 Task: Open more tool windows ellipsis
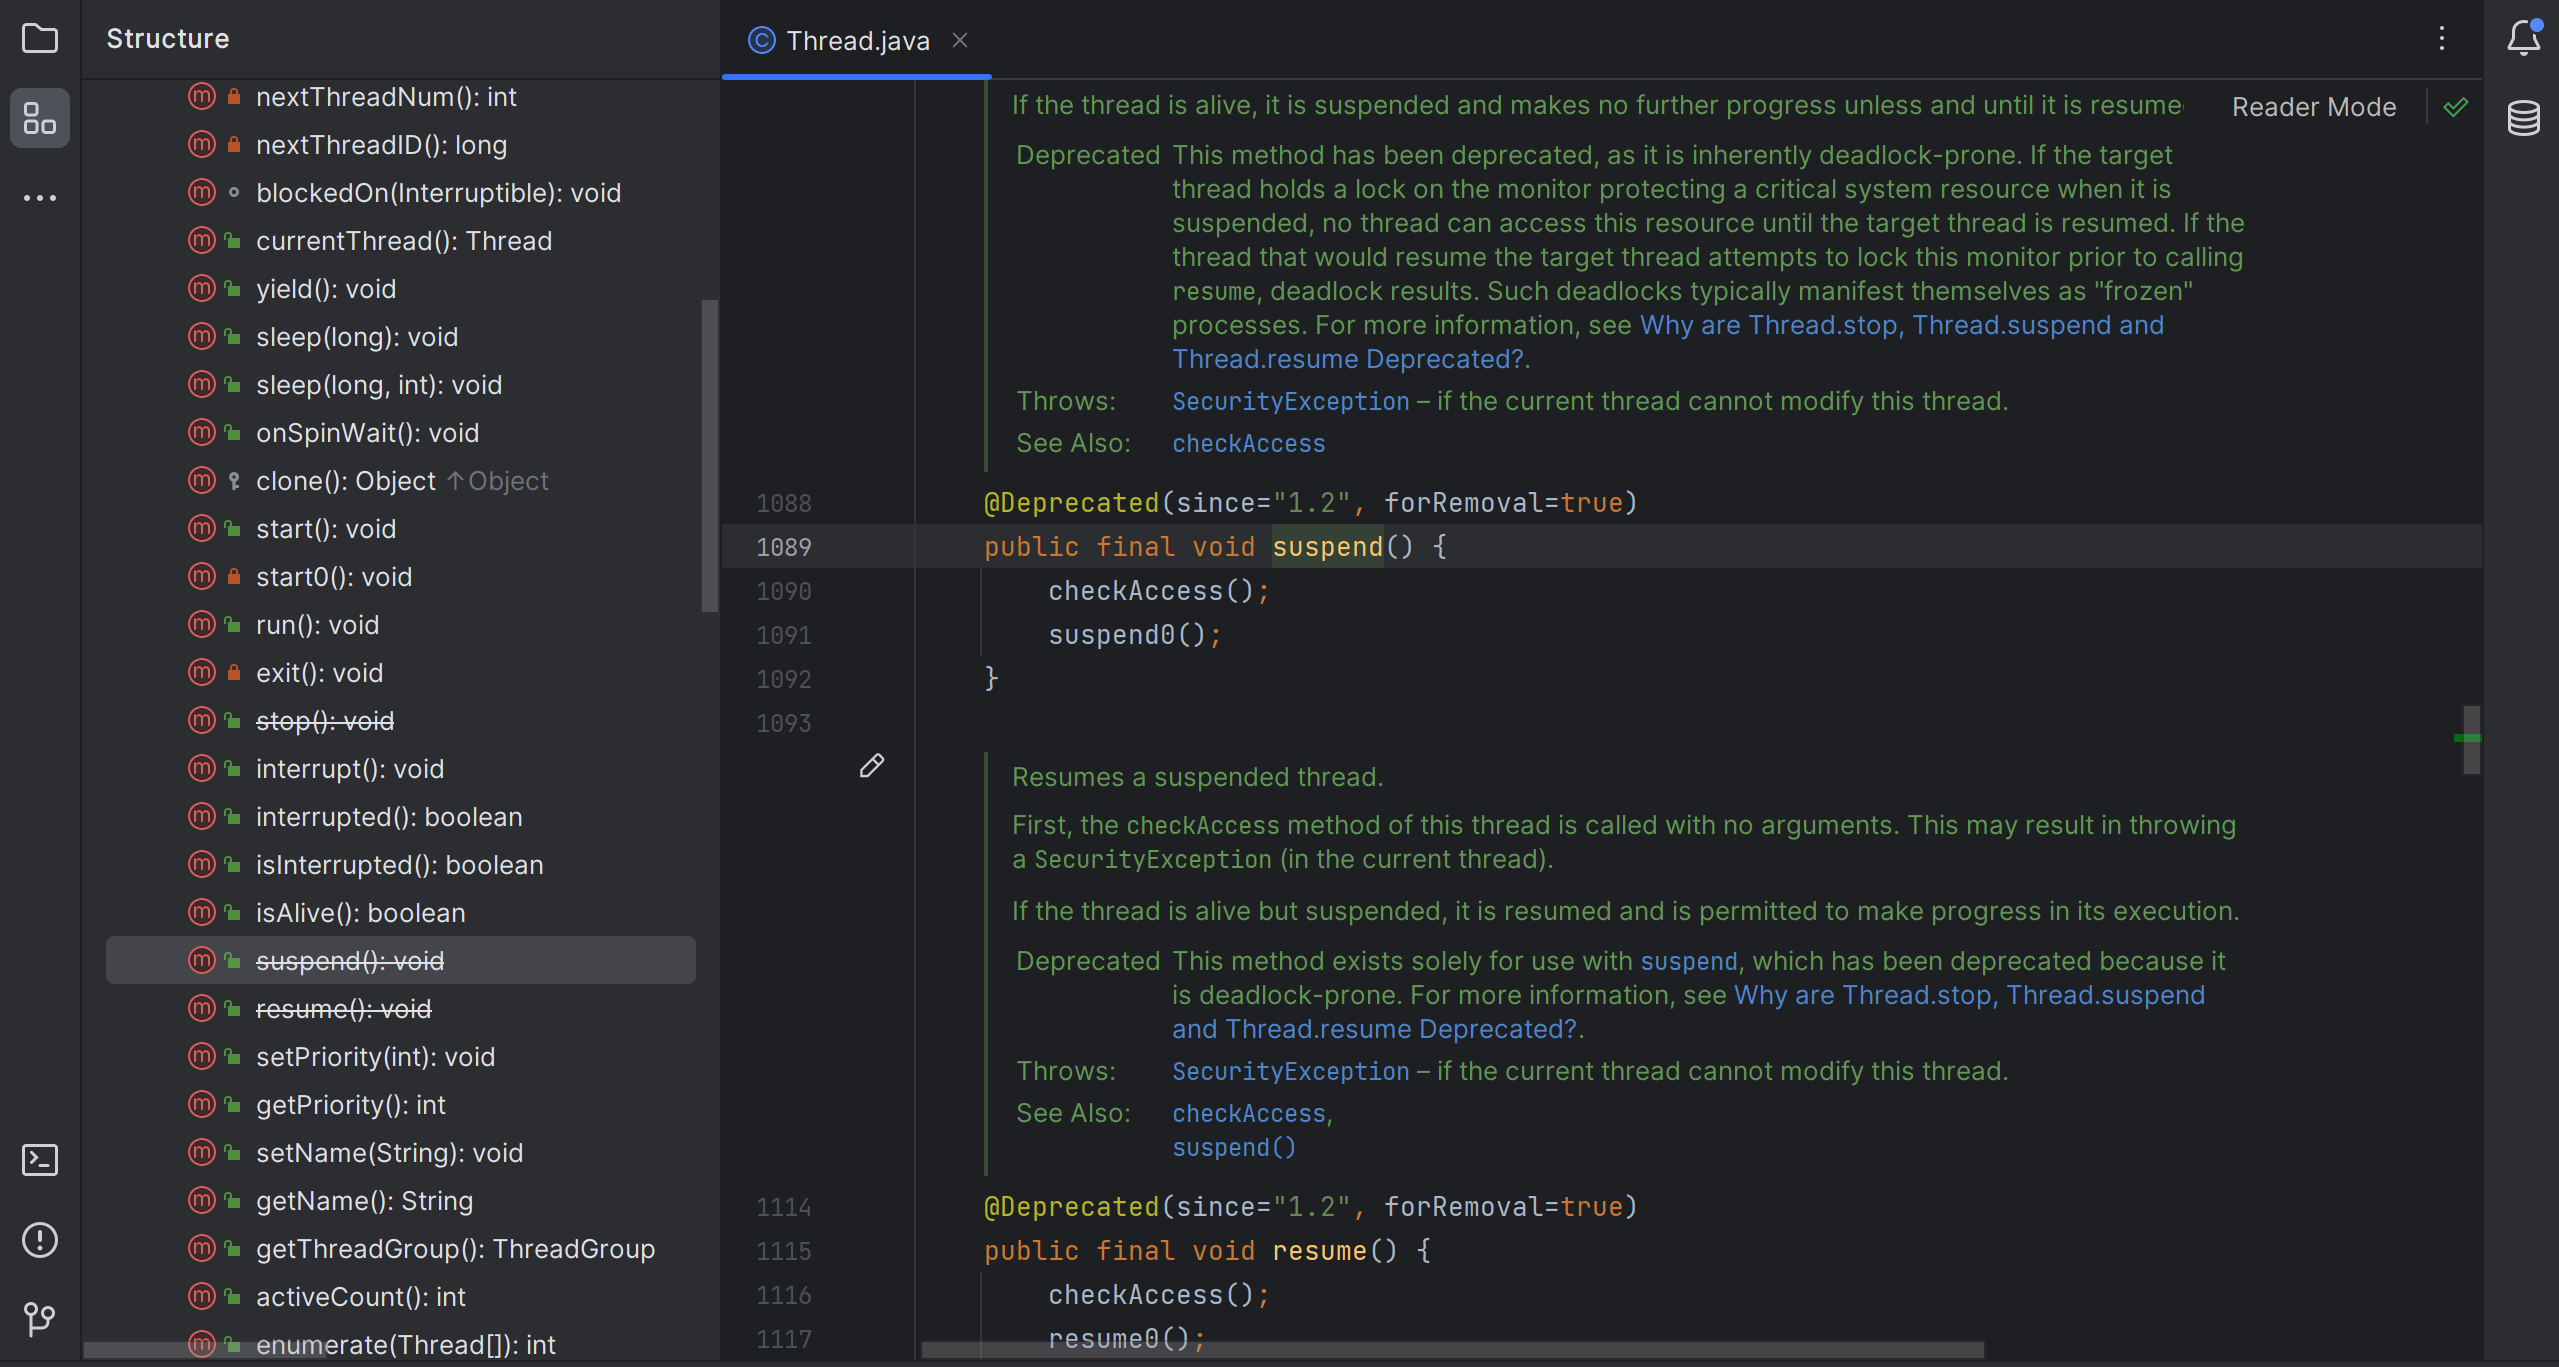click(x=40, y=198)
